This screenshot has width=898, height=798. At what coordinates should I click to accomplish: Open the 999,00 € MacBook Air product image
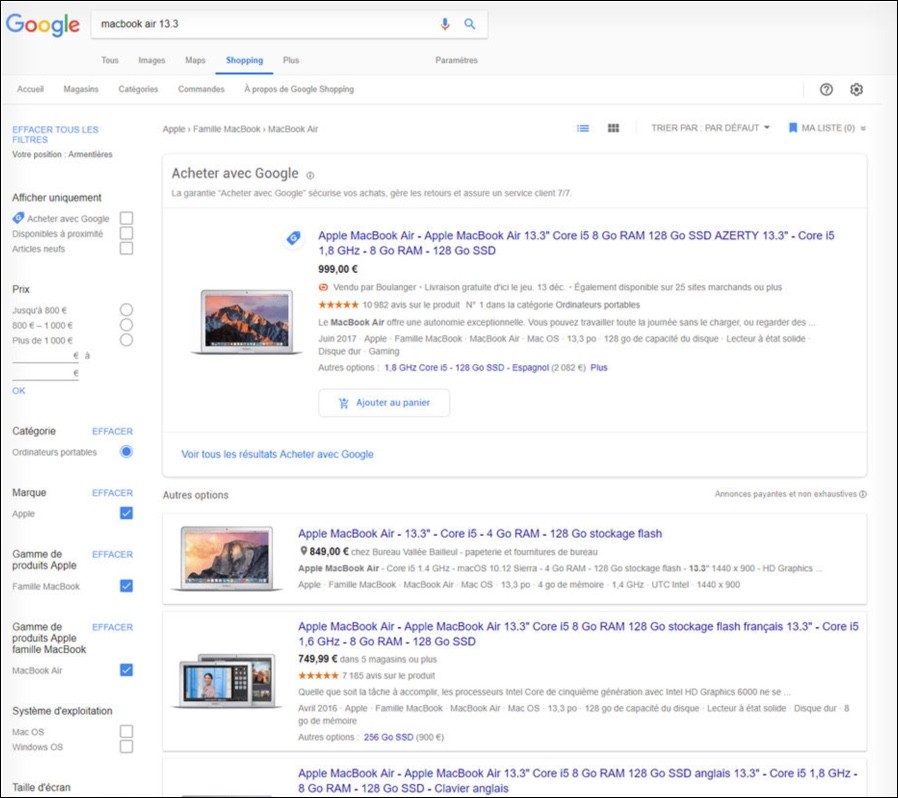247,322
